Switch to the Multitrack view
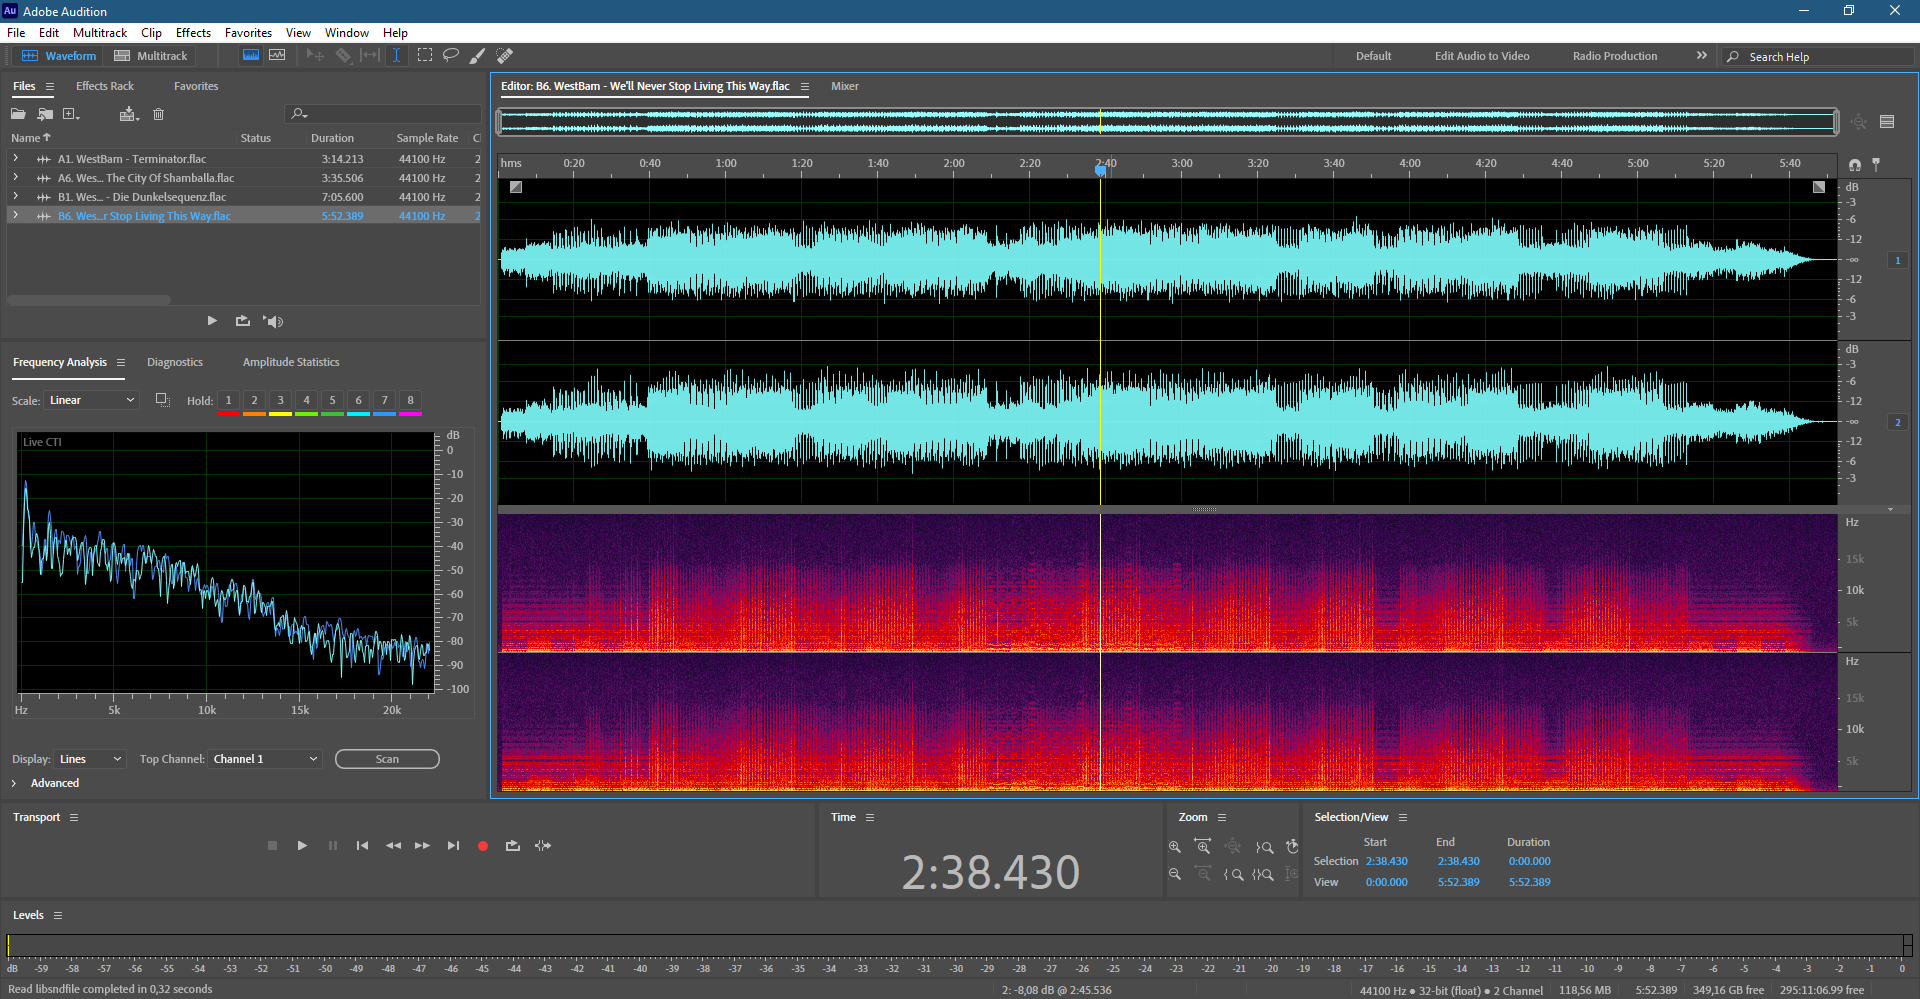 tap(151, 56)
